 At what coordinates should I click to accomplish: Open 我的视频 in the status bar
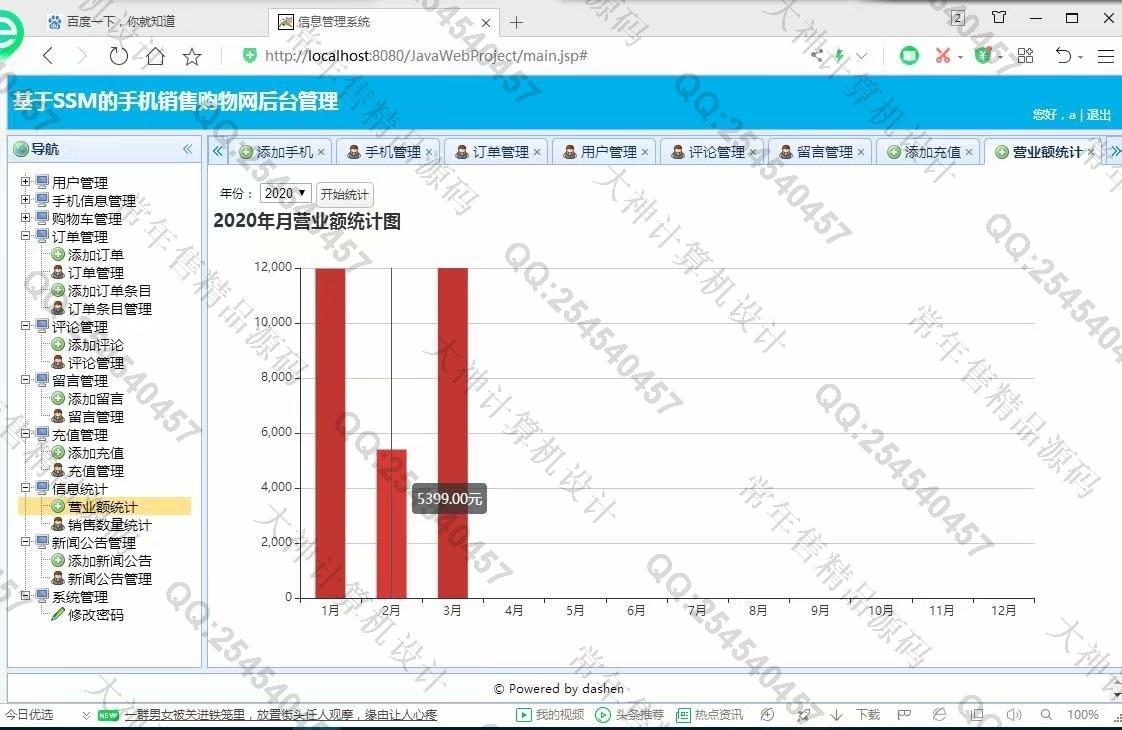coord(550,714)
